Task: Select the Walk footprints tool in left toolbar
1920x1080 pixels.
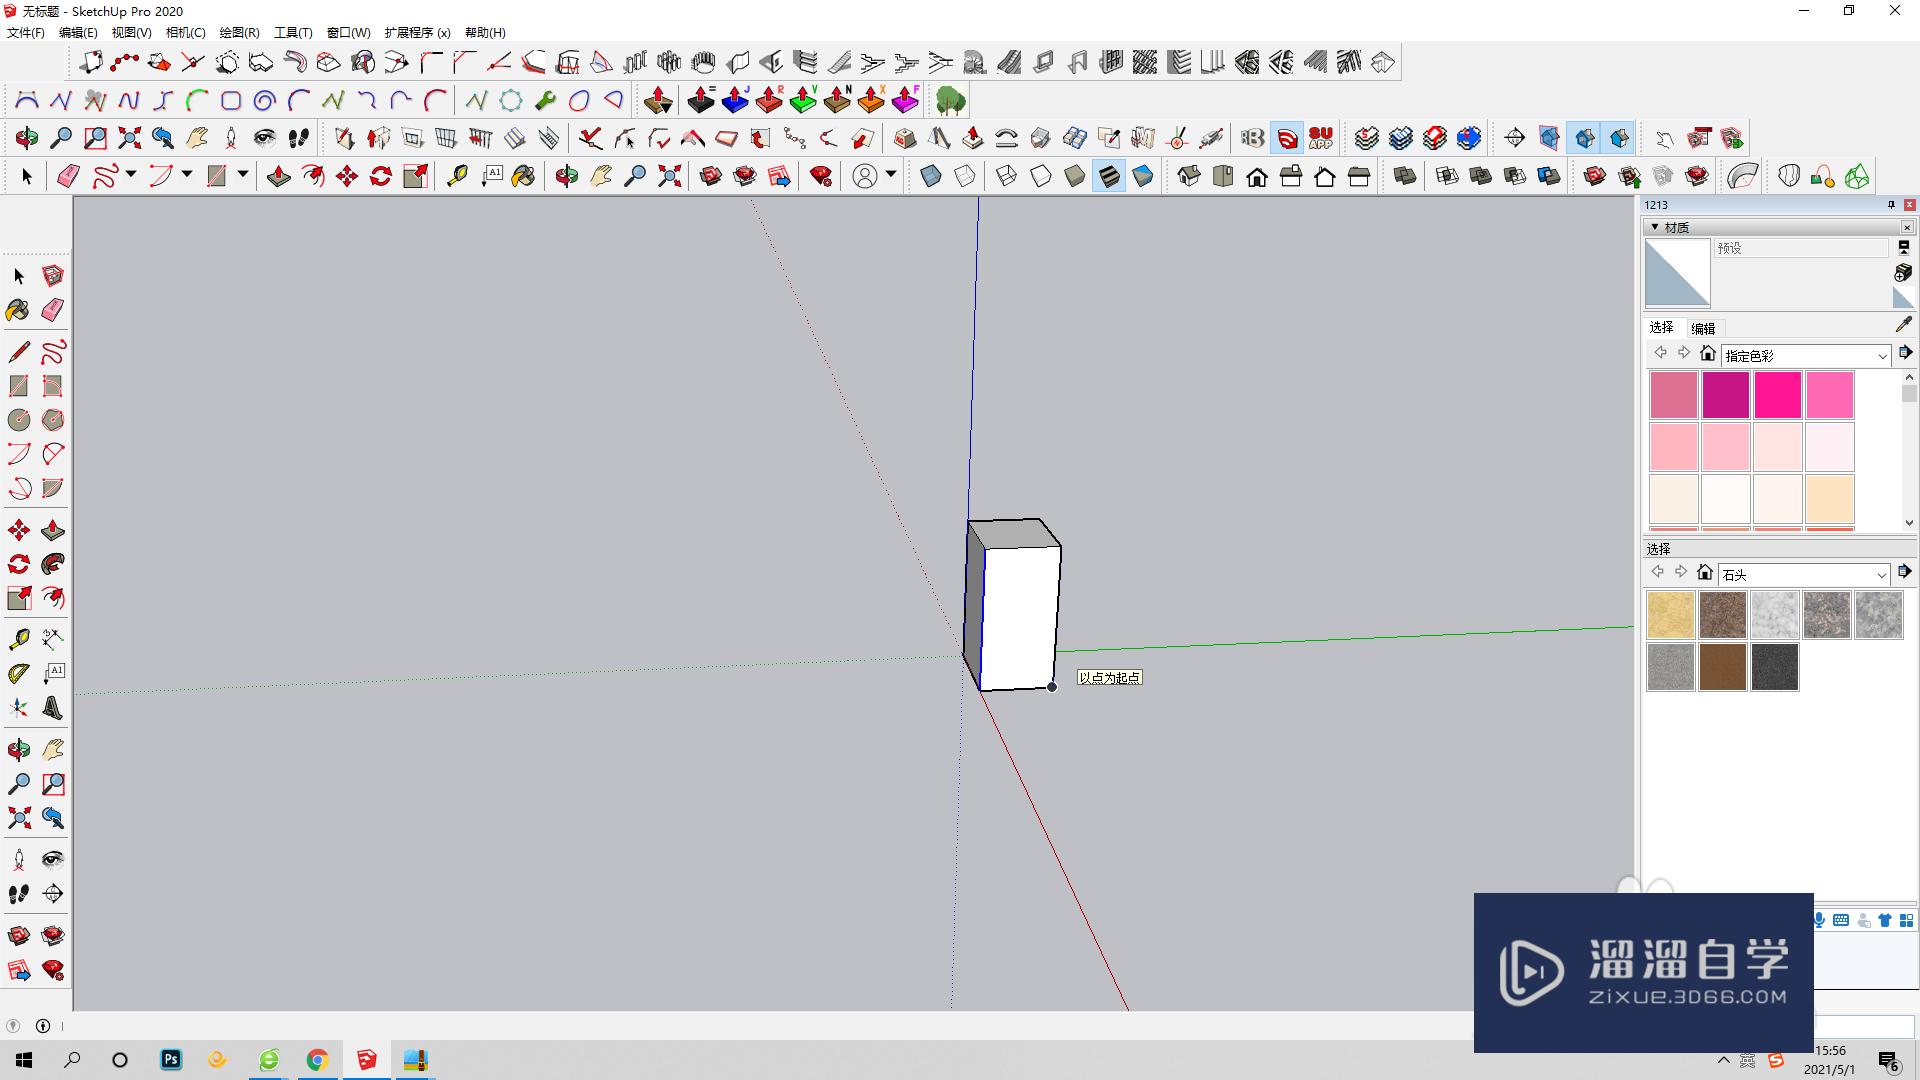Action: (x=18, y=894)
